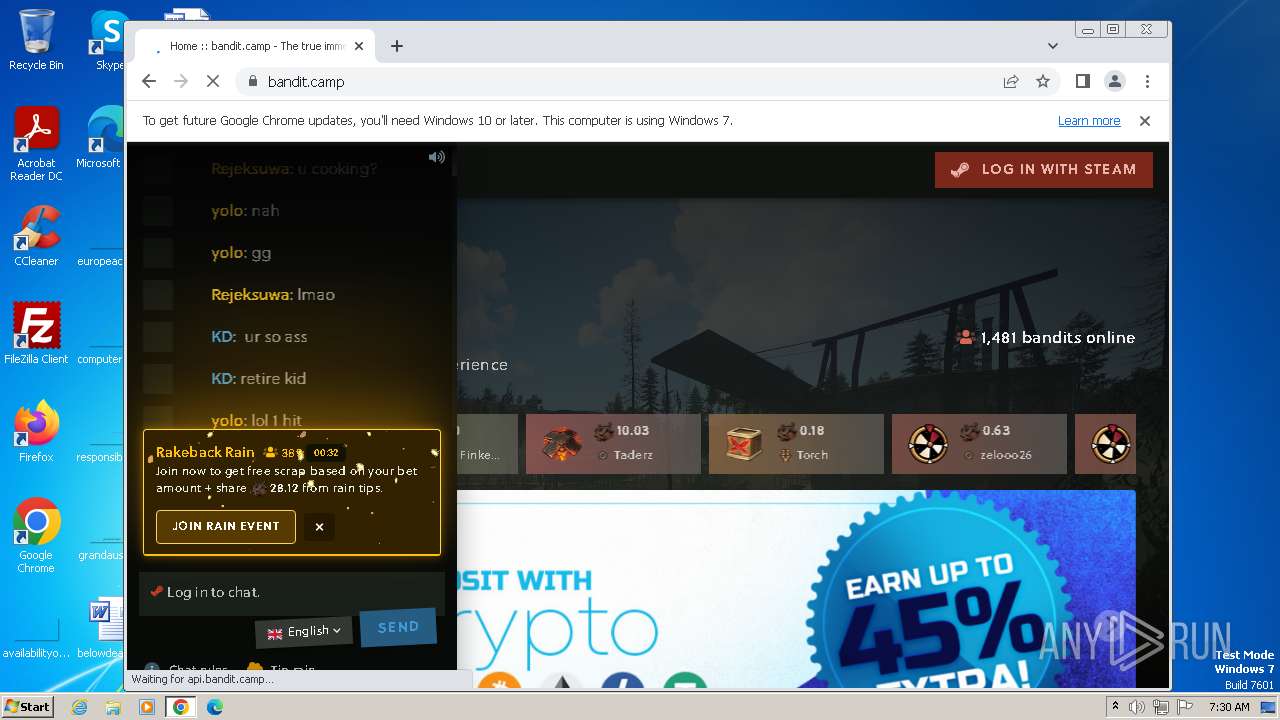Image resolution: width=1280 pixels, height=720 pixels.
Task: Close the bandit.camp tab
Action: click(x=359, y=46)
